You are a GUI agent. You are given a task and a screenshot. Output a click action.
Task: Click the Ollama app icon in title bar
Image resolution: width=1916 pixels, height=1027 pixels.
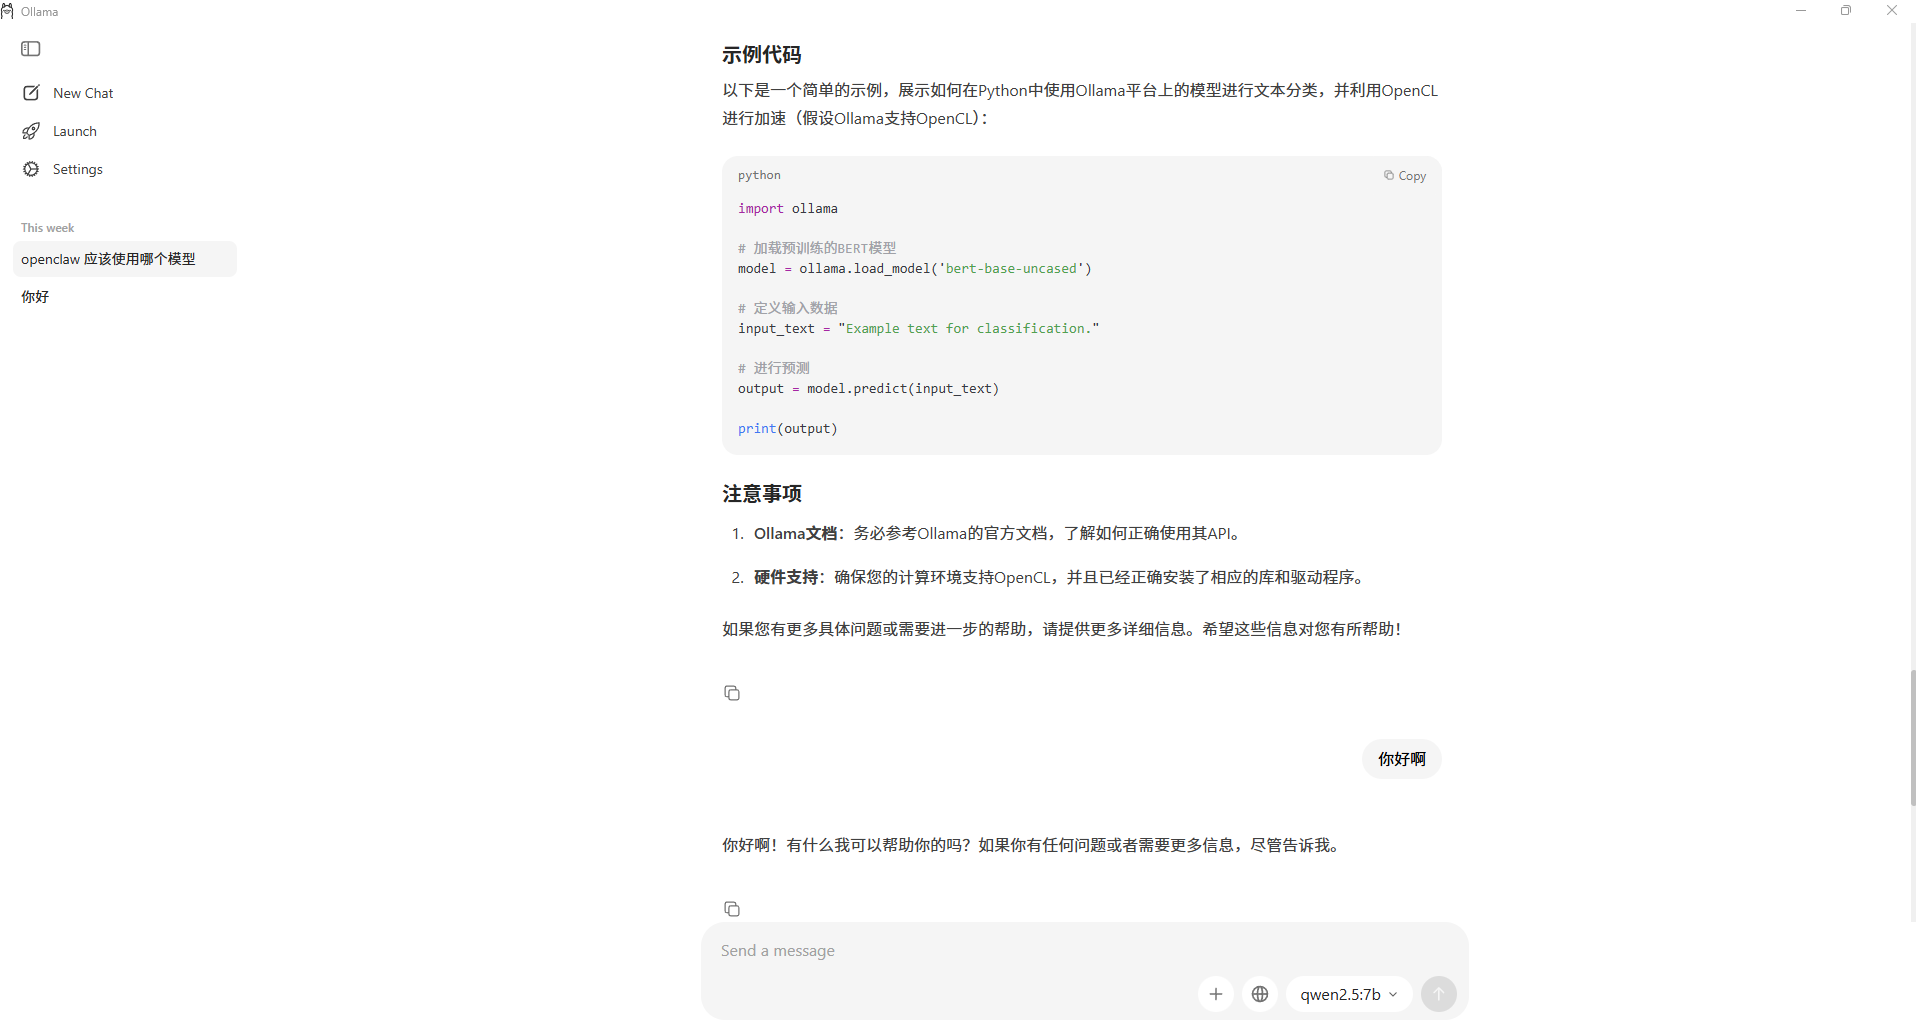[x=8, y=11]
